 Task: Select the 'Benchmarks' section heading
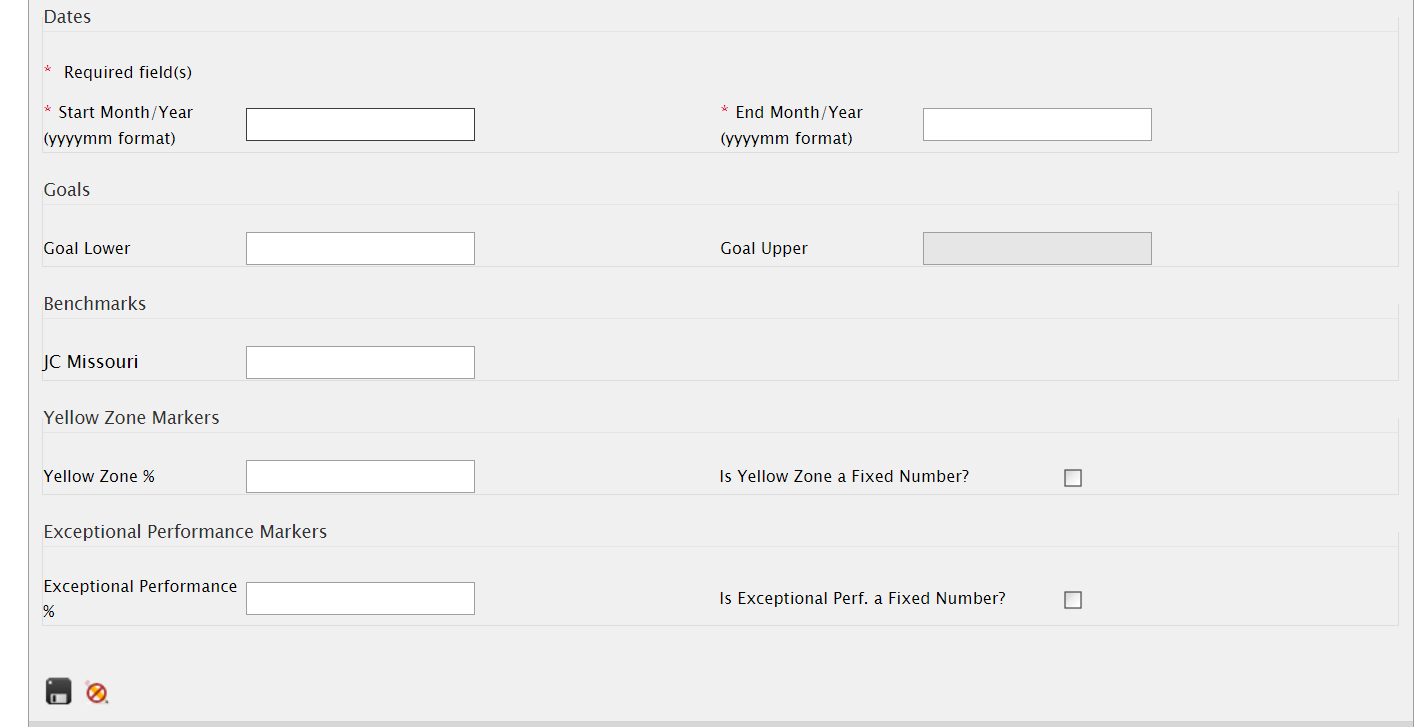95,303
